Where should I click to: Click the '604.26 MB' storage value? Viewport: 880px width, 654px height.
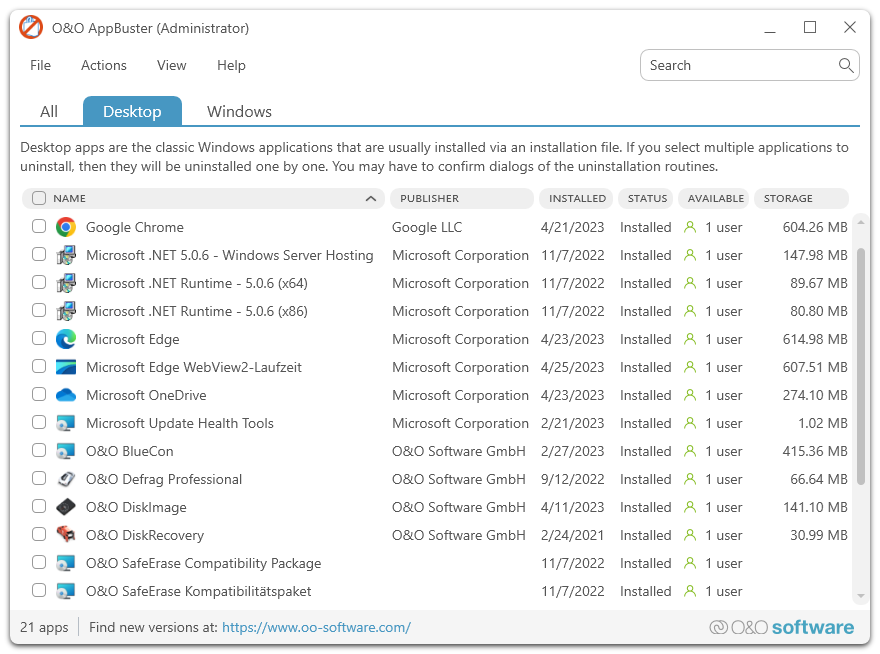tap(815, 227)
